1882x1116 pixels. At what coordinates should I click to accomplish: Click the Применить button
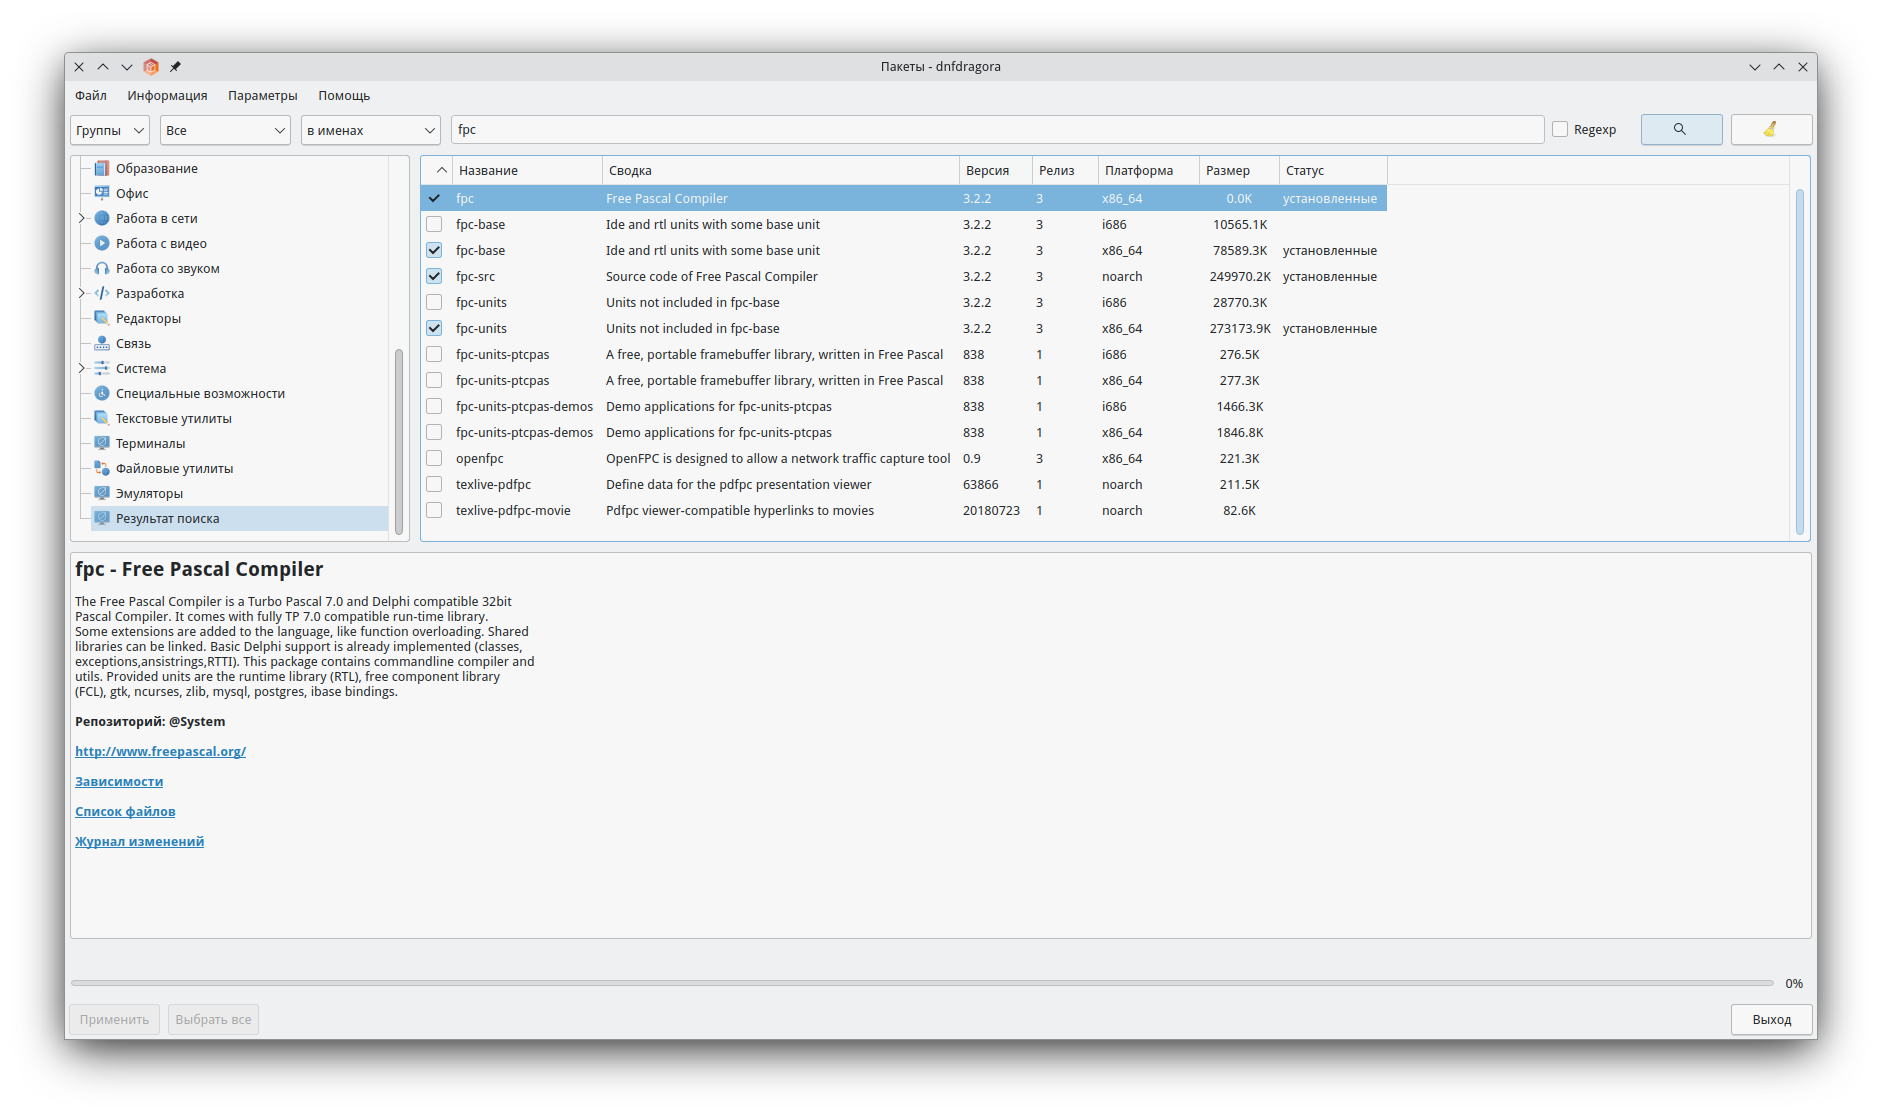114,1019
